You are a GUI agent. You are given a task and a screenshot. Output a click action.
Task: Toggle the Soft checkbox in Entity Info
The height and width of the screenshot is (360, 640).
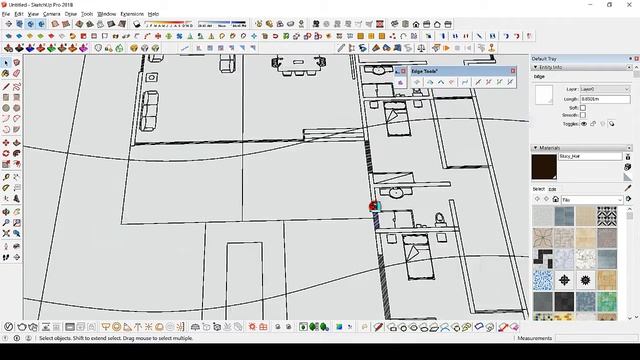[x=583, y=108]
